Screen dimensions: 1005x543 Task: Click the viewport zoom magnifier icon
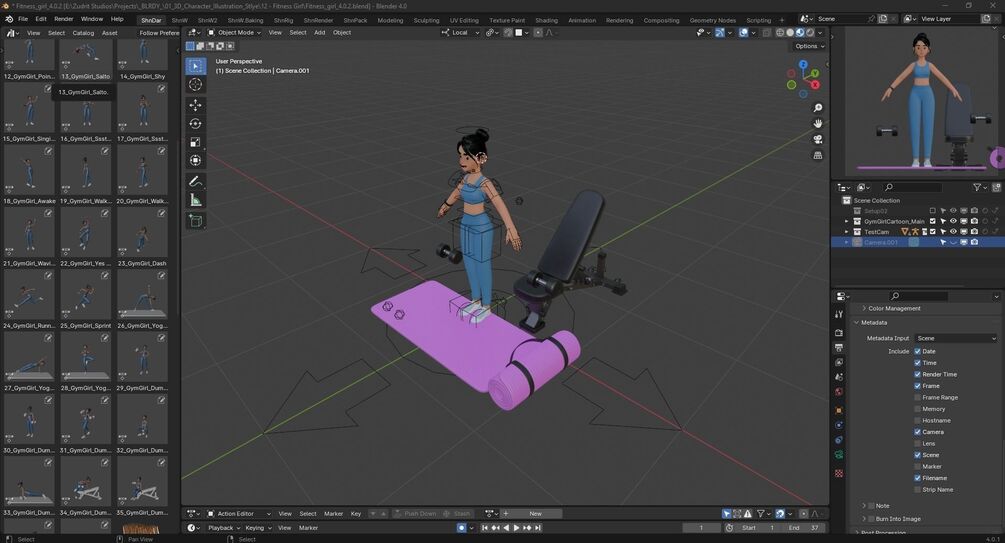[x=817, y=108]
